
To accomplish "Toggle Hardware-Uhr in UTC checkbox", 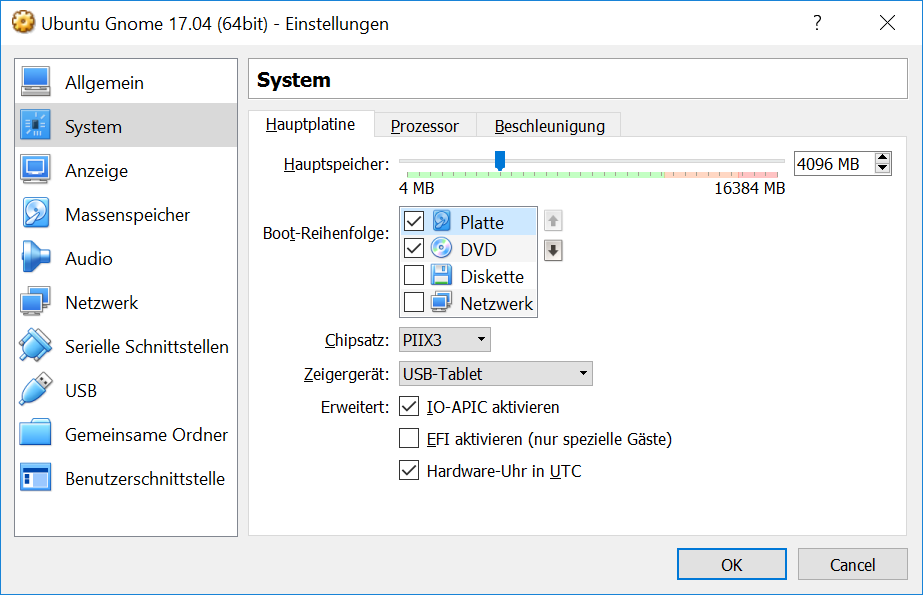I will point(409,471).
